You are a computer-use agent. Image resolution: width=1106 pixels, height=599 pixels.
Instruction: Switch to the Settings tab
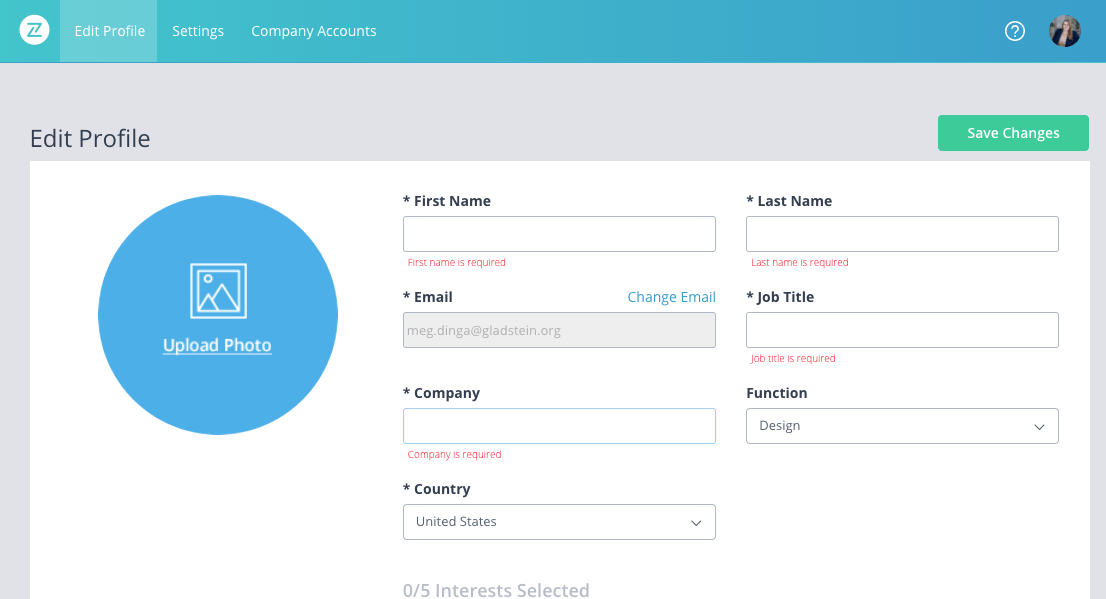click(x=198, y=31)
